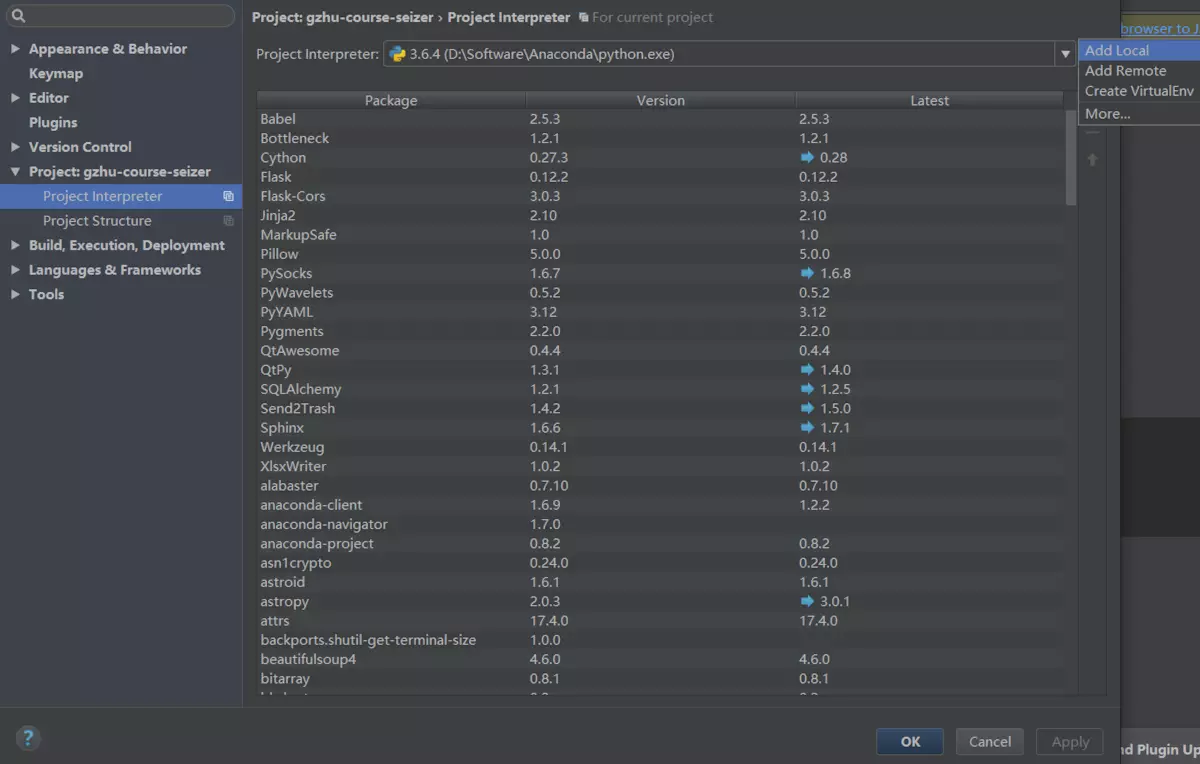Click the package list vertical scrollbar
Screen dimensions: 1200x764
coord(1071,158)
